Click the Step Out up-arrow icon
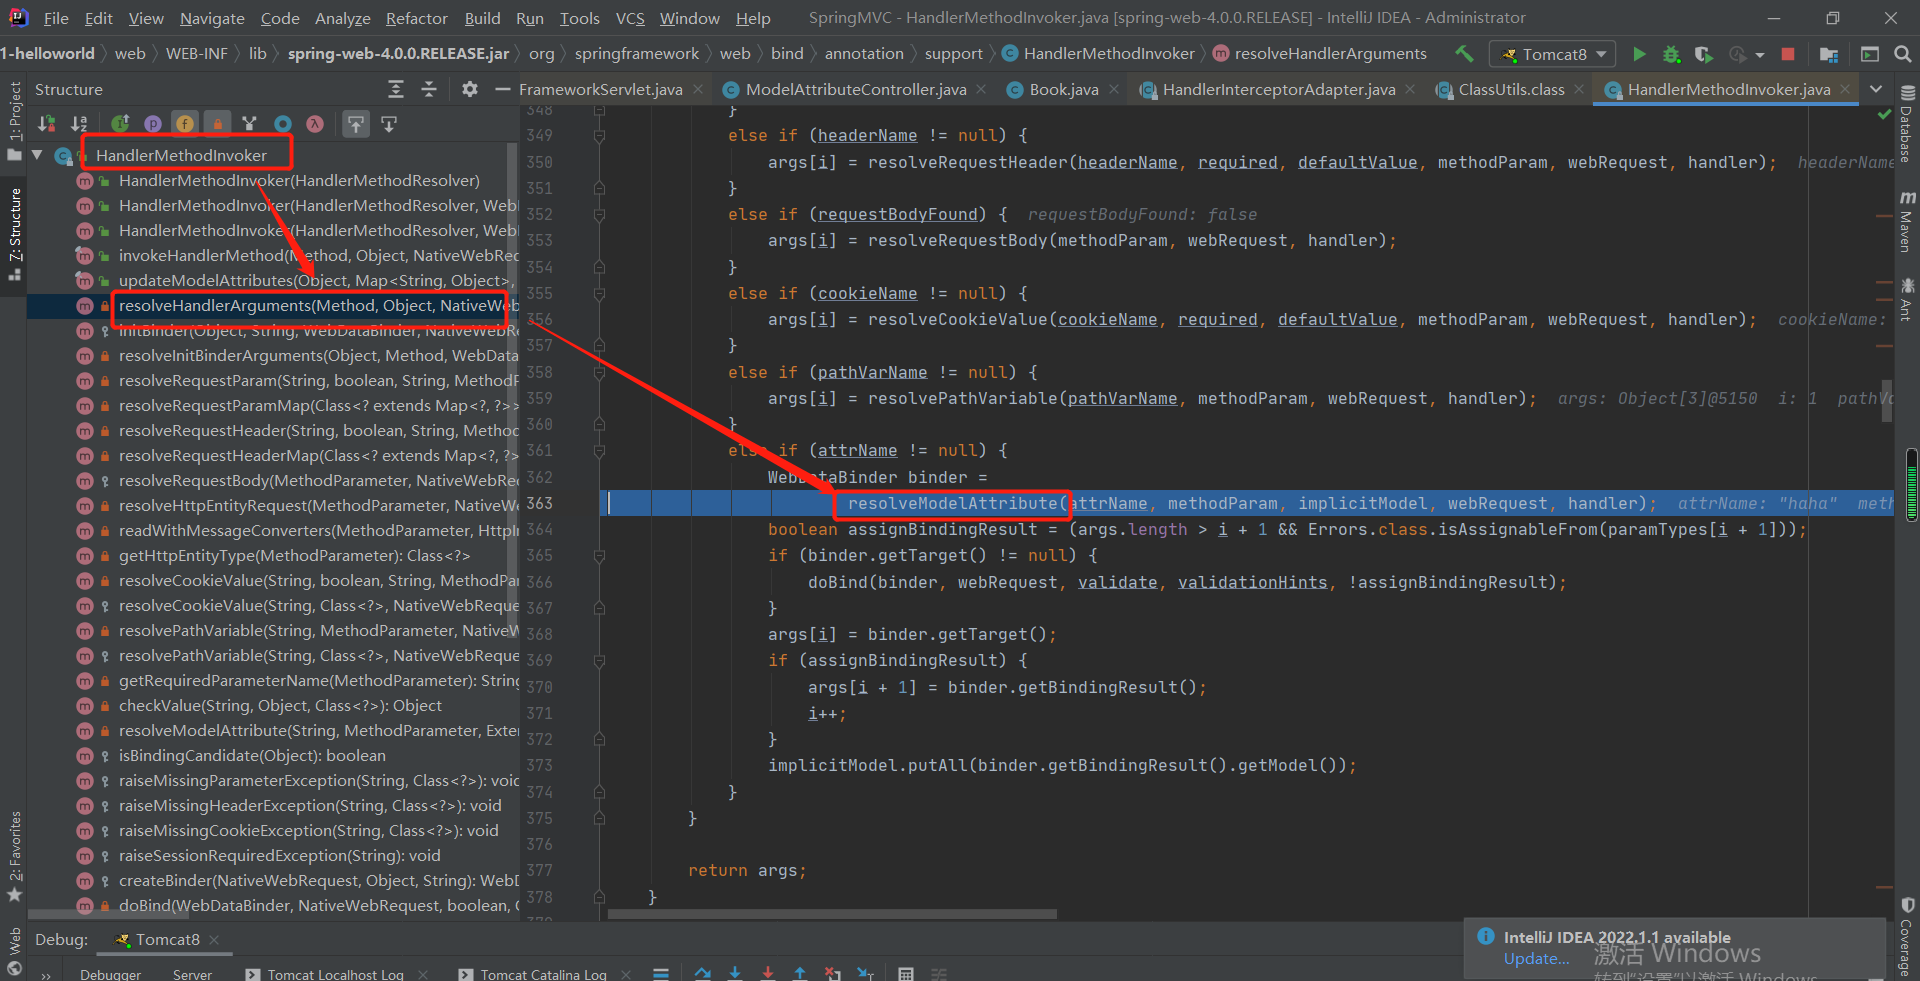Image resolution: width=1920 pixels, height=981 pixels. (x=800, y=973)
